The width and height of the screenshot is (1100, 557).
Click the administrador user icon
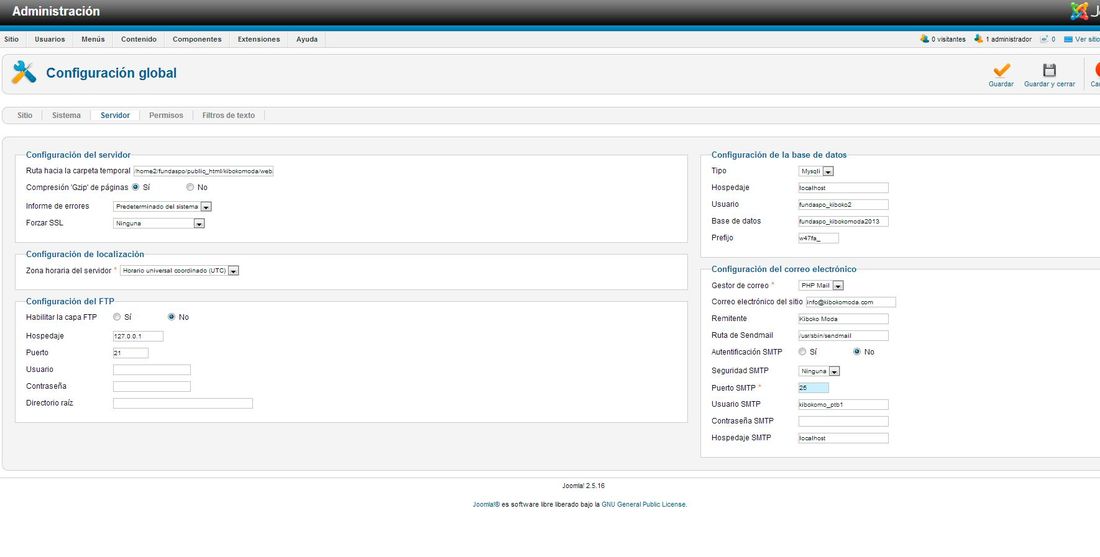point(979,39)
